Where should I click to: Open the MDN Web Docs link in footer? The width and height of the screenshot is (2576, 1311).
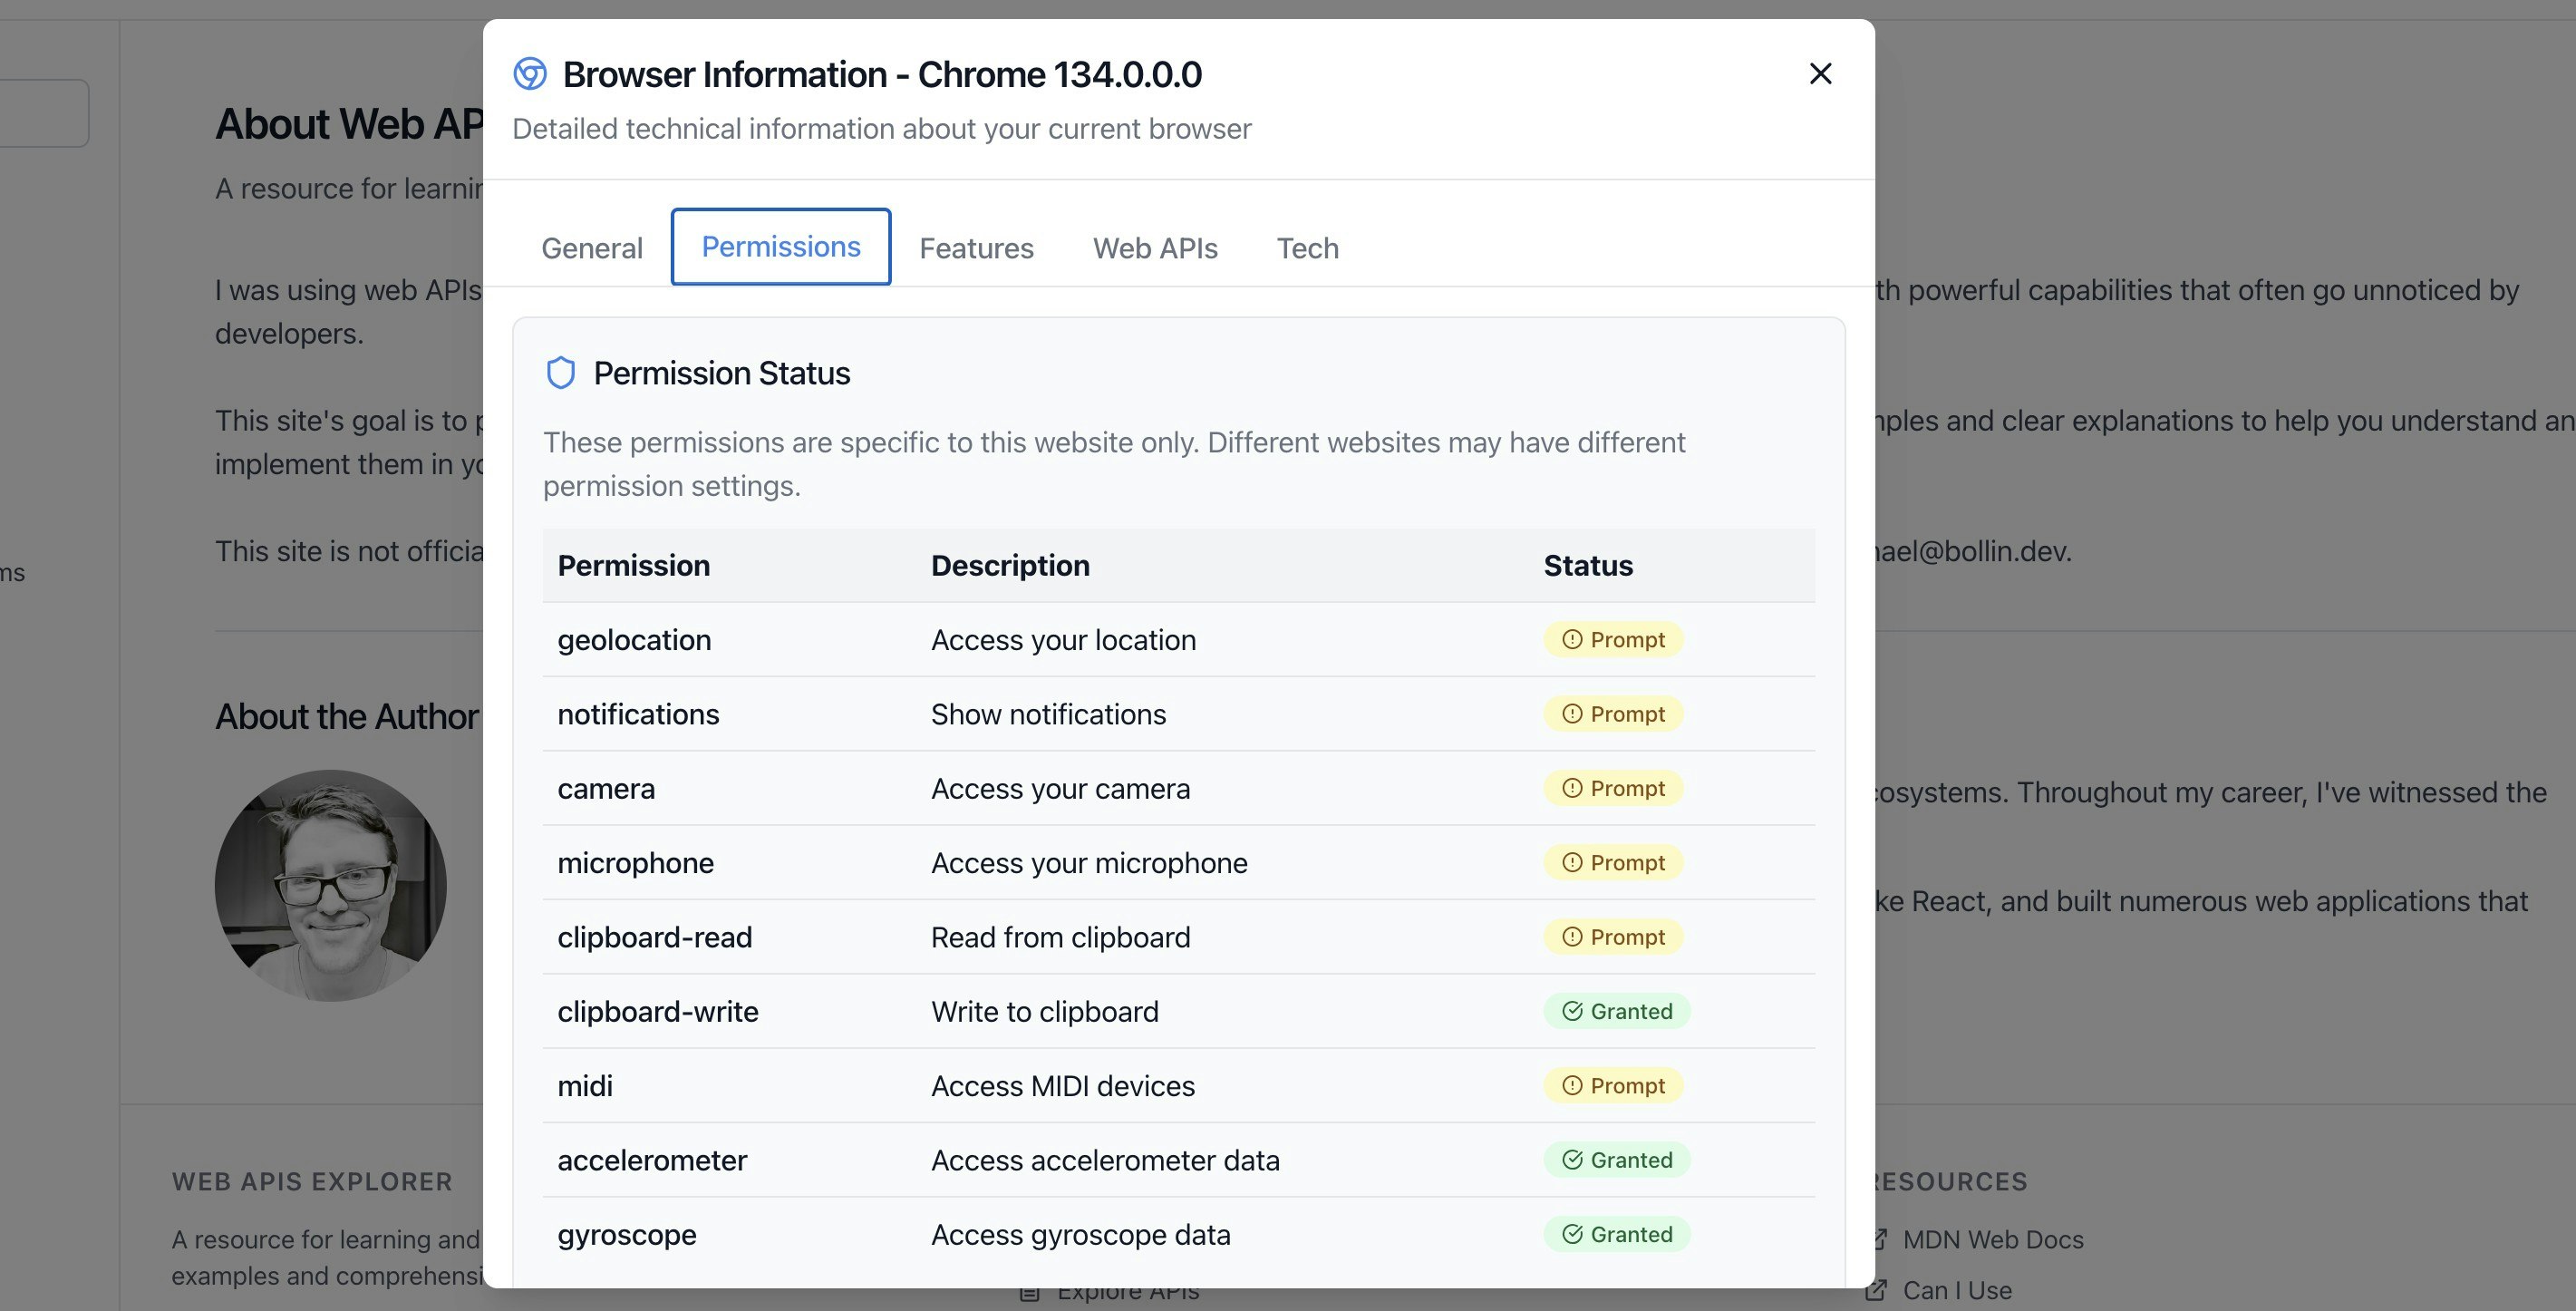click(1992, 1239)
